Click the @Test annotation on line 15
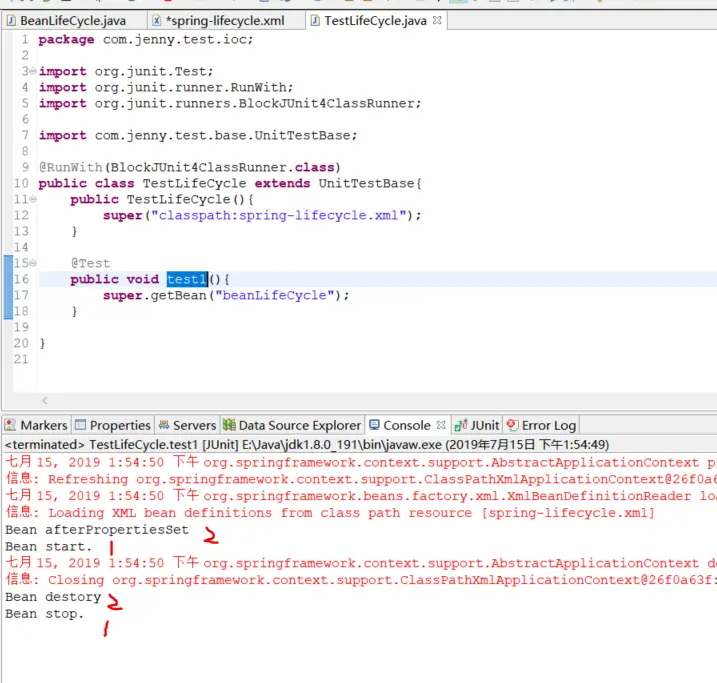 [x=91, y=263]
